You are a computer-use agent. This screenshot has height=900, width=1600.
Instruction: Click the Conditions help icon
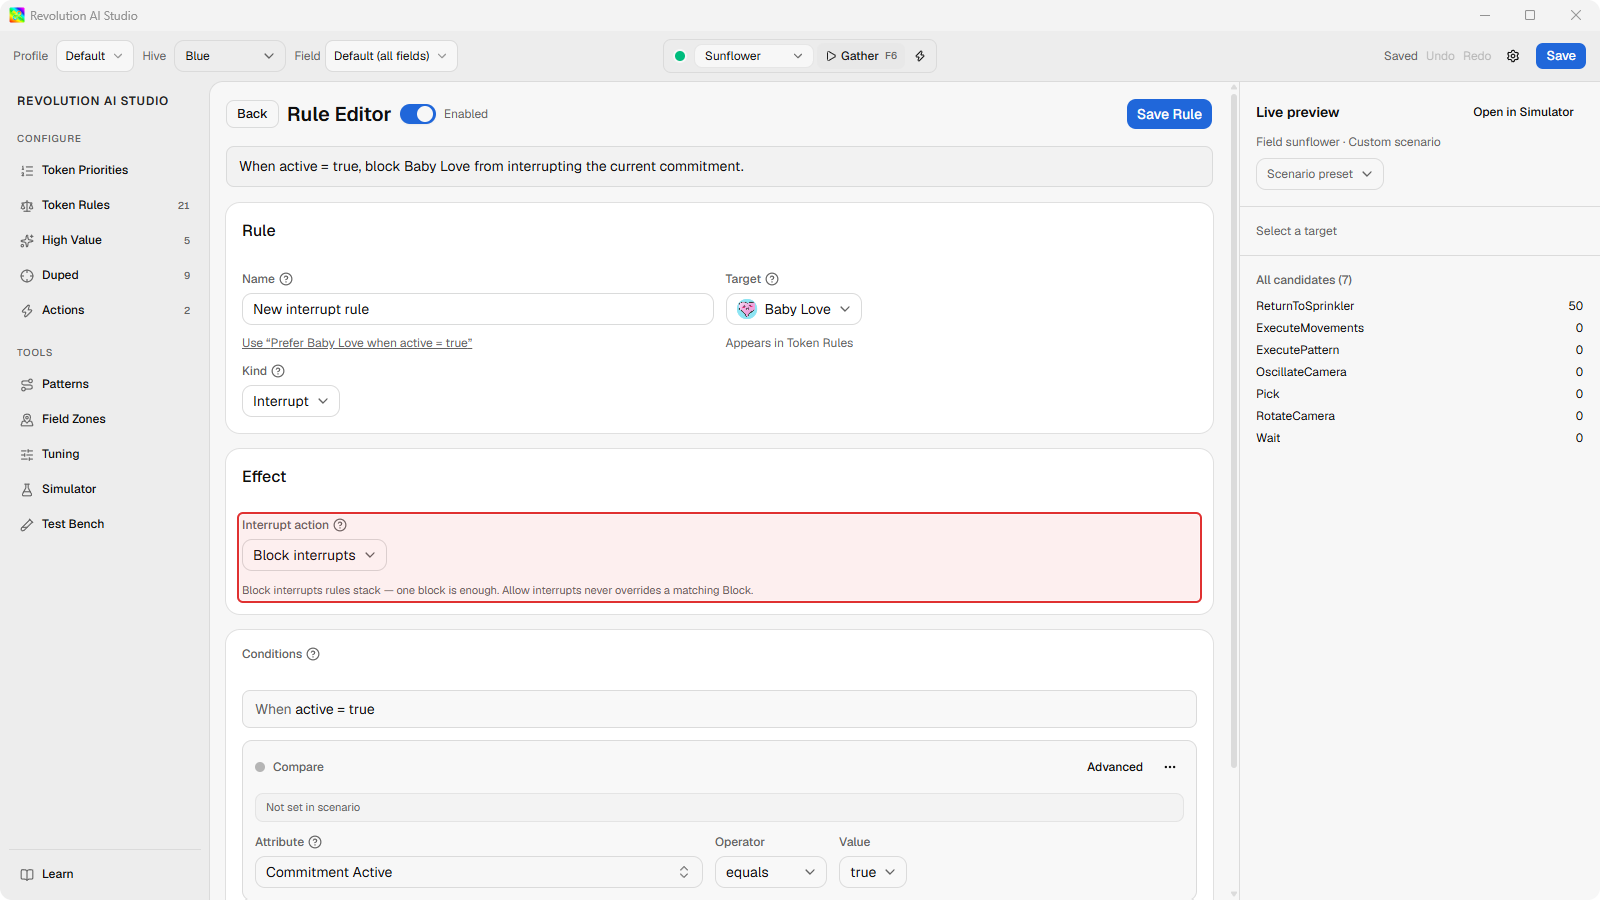pos(313,654)
